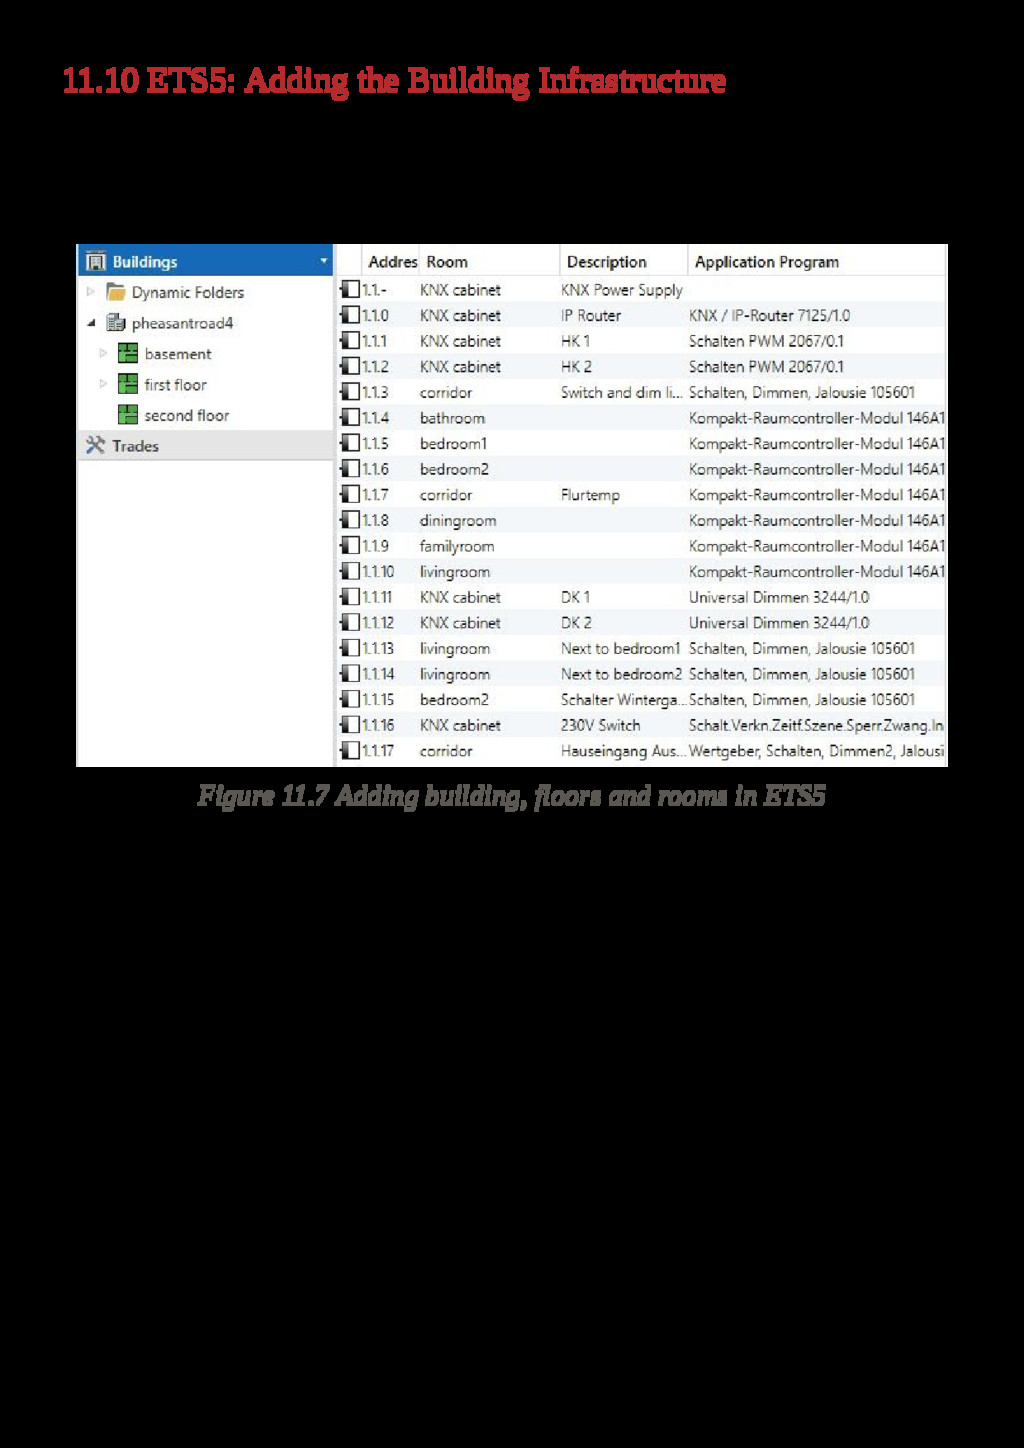The image size is (1024, 1448).
Task: Click Schalten PWM 2067/0.1 in row 1.1.1
Action: pos(766,341)
